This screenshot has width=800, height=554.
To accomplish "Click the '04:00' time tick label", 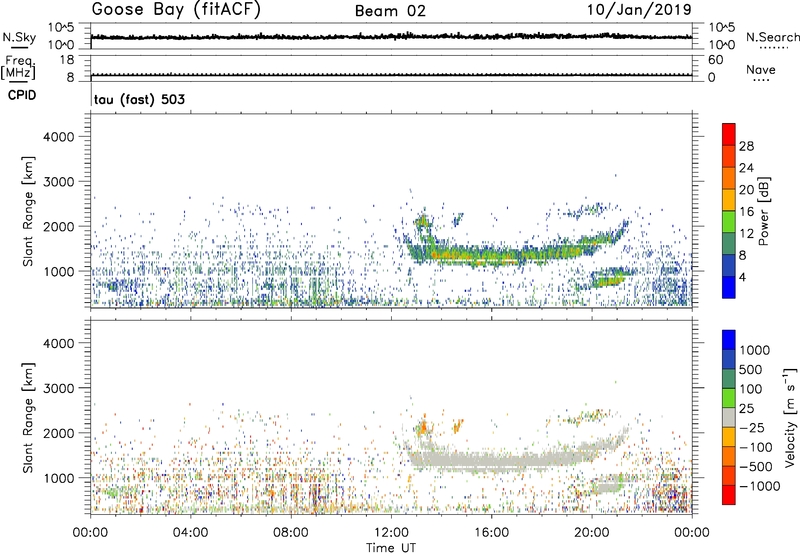I will (x=190, y=533).
